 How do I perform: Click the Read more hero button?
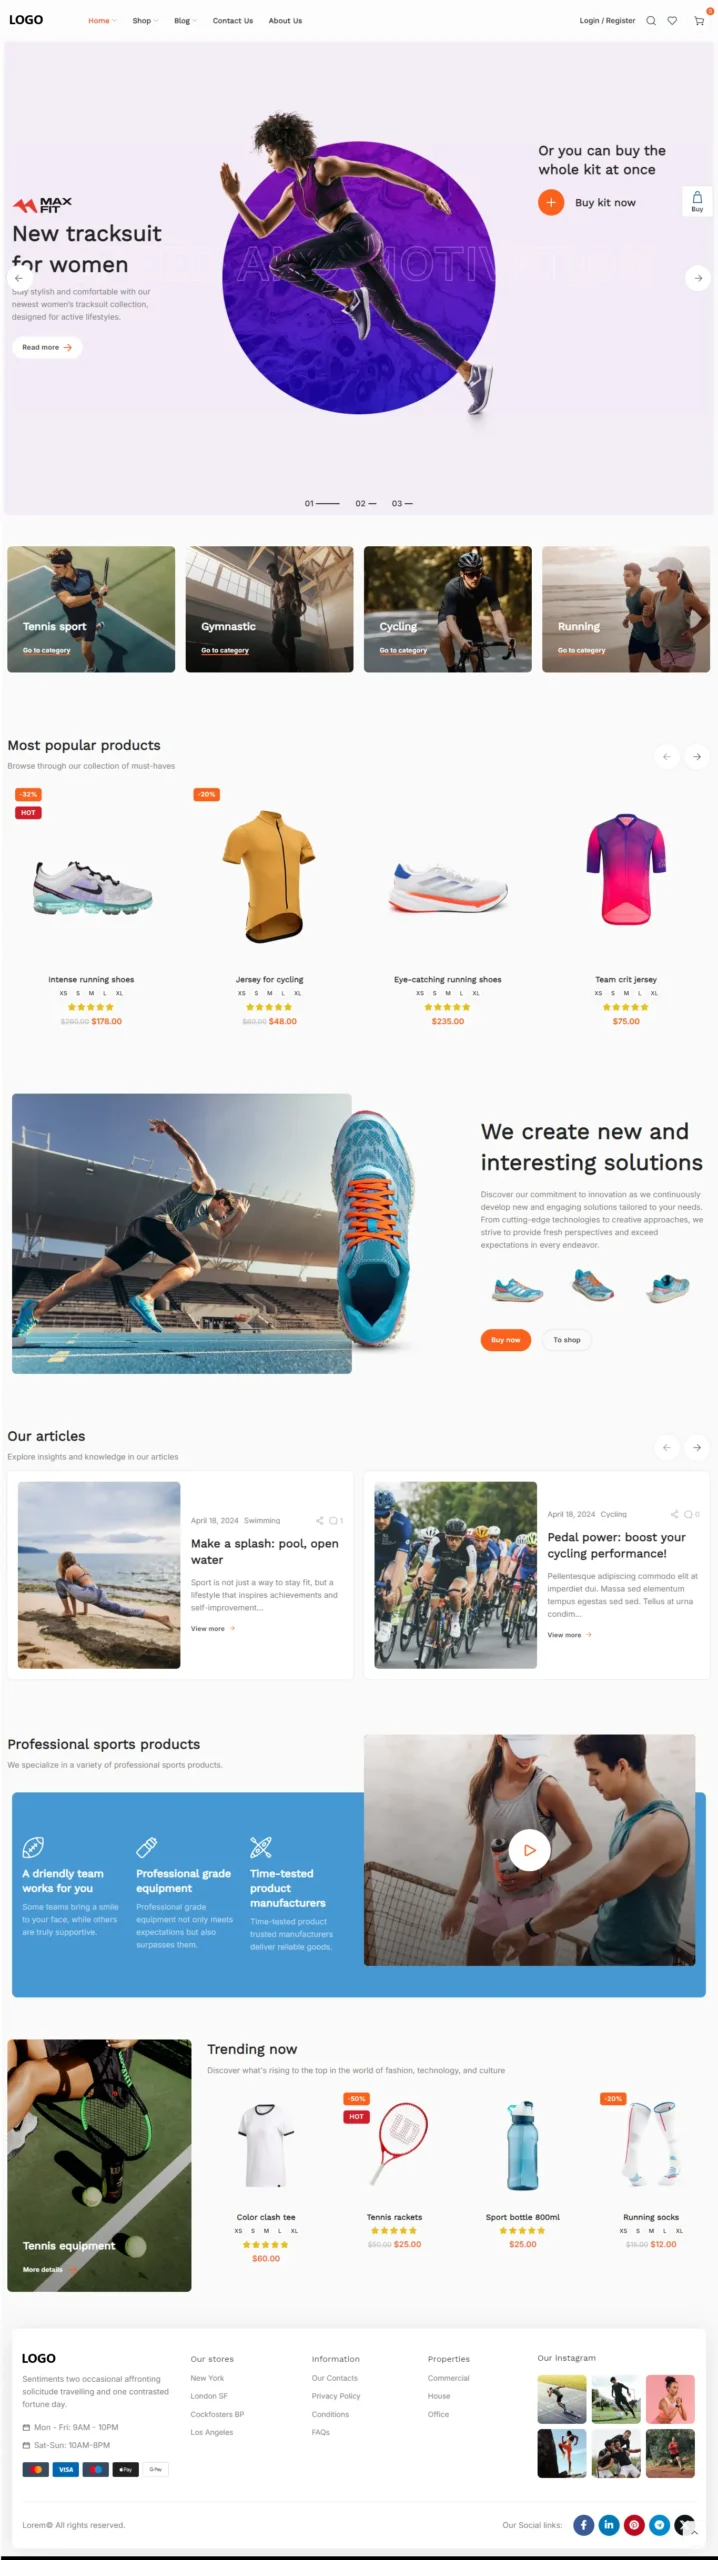click(47, 347)
